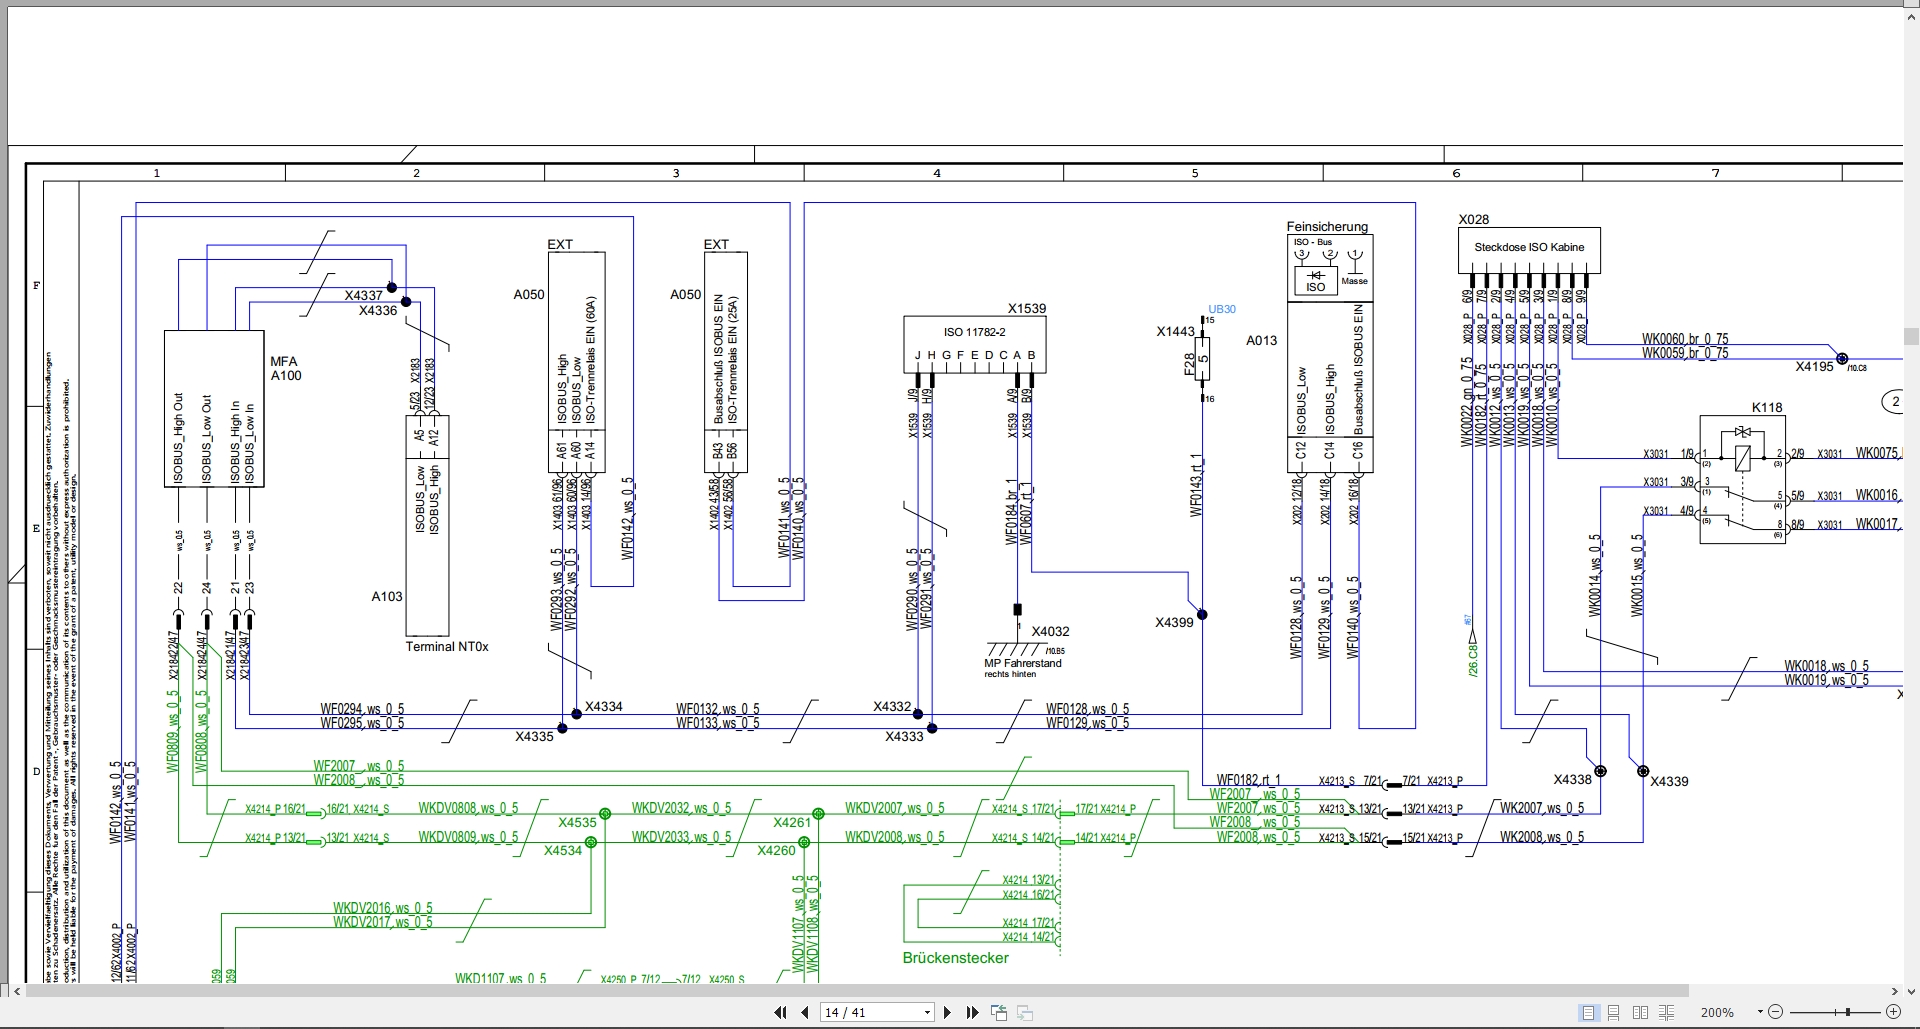The image size is (1920, 1029).
Task: Click the X4032 ground connector label
Action: [x=1050, y=631]
